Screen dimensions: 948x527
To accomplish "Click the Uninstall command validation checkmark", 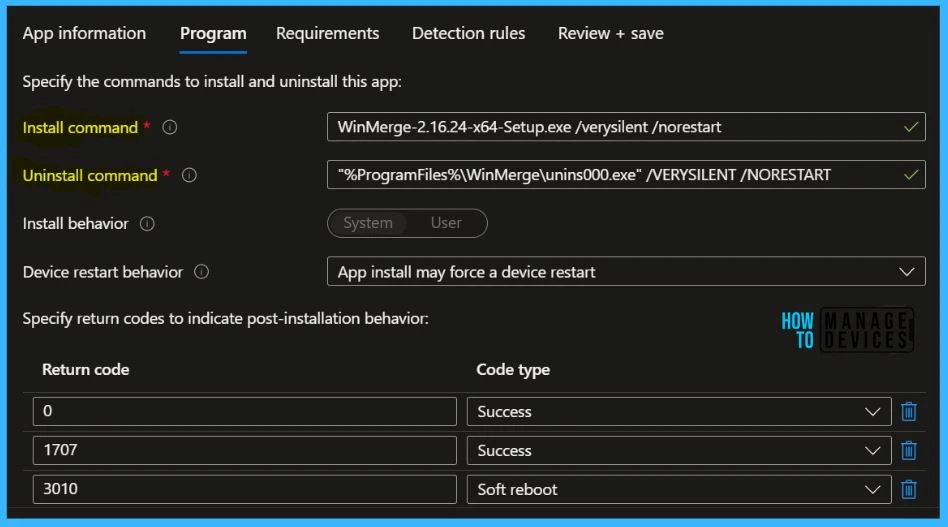I will pos(911,175).
